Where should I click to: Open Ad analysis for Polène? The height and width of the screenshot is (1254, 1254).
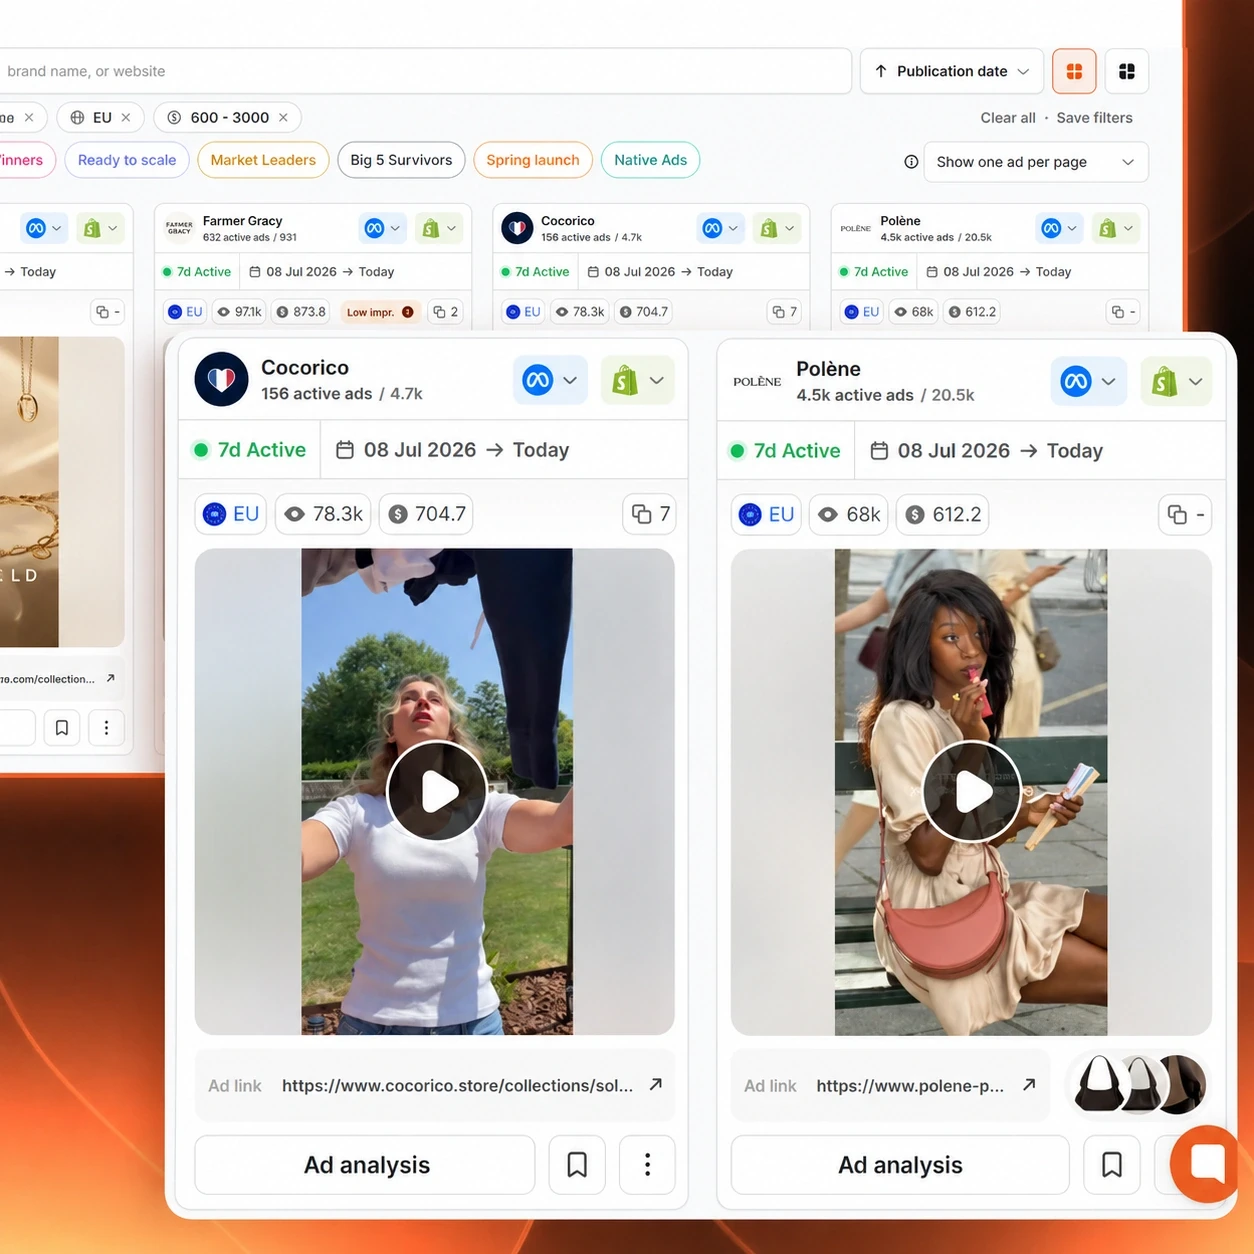tap(900, 1165)
